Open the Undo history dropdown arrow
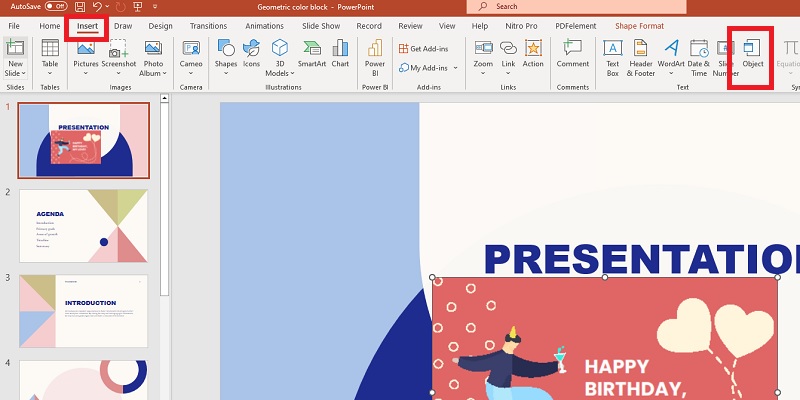Viewport: 800px width, 400px height. 107,7
